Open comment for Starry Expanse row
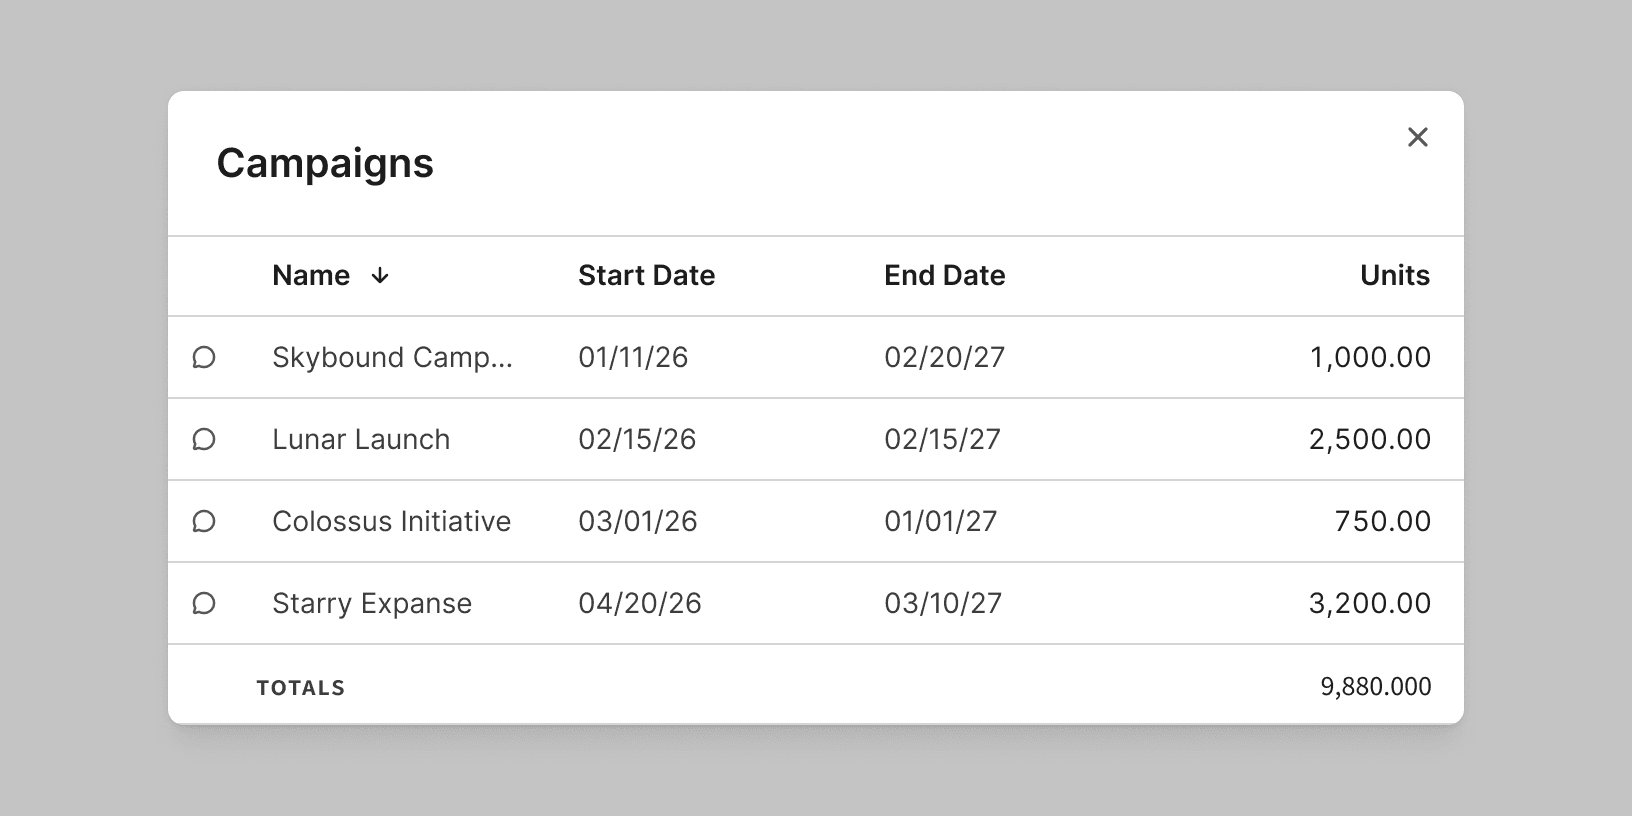Viewport: 1632px width, 816px height. coord(204,603)
